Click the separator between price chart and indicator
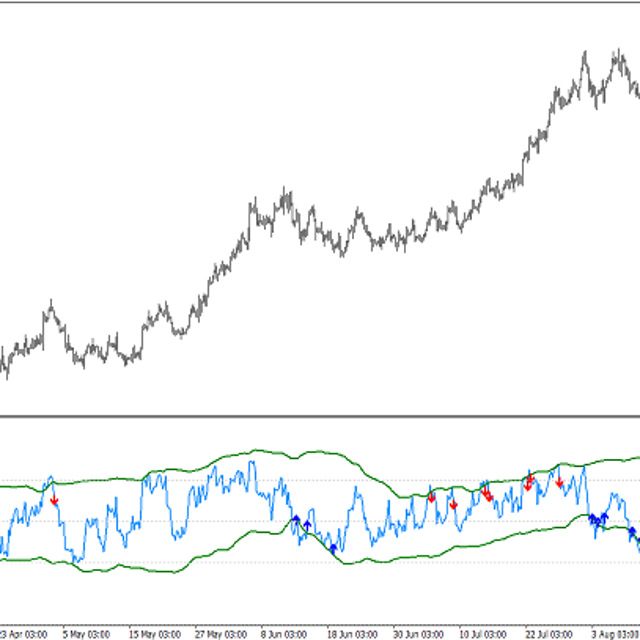The image size is (640, 640). [x=320, y=418]
